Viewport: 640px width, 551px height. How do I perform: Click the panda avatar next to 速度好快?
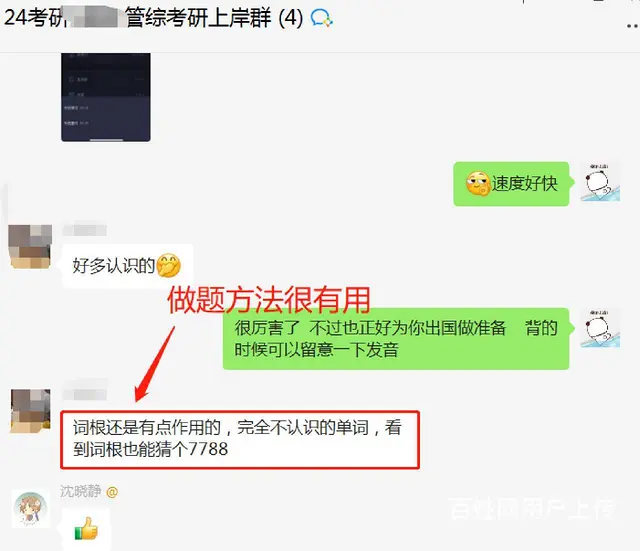pyautogui.click(x=600, y=182)
